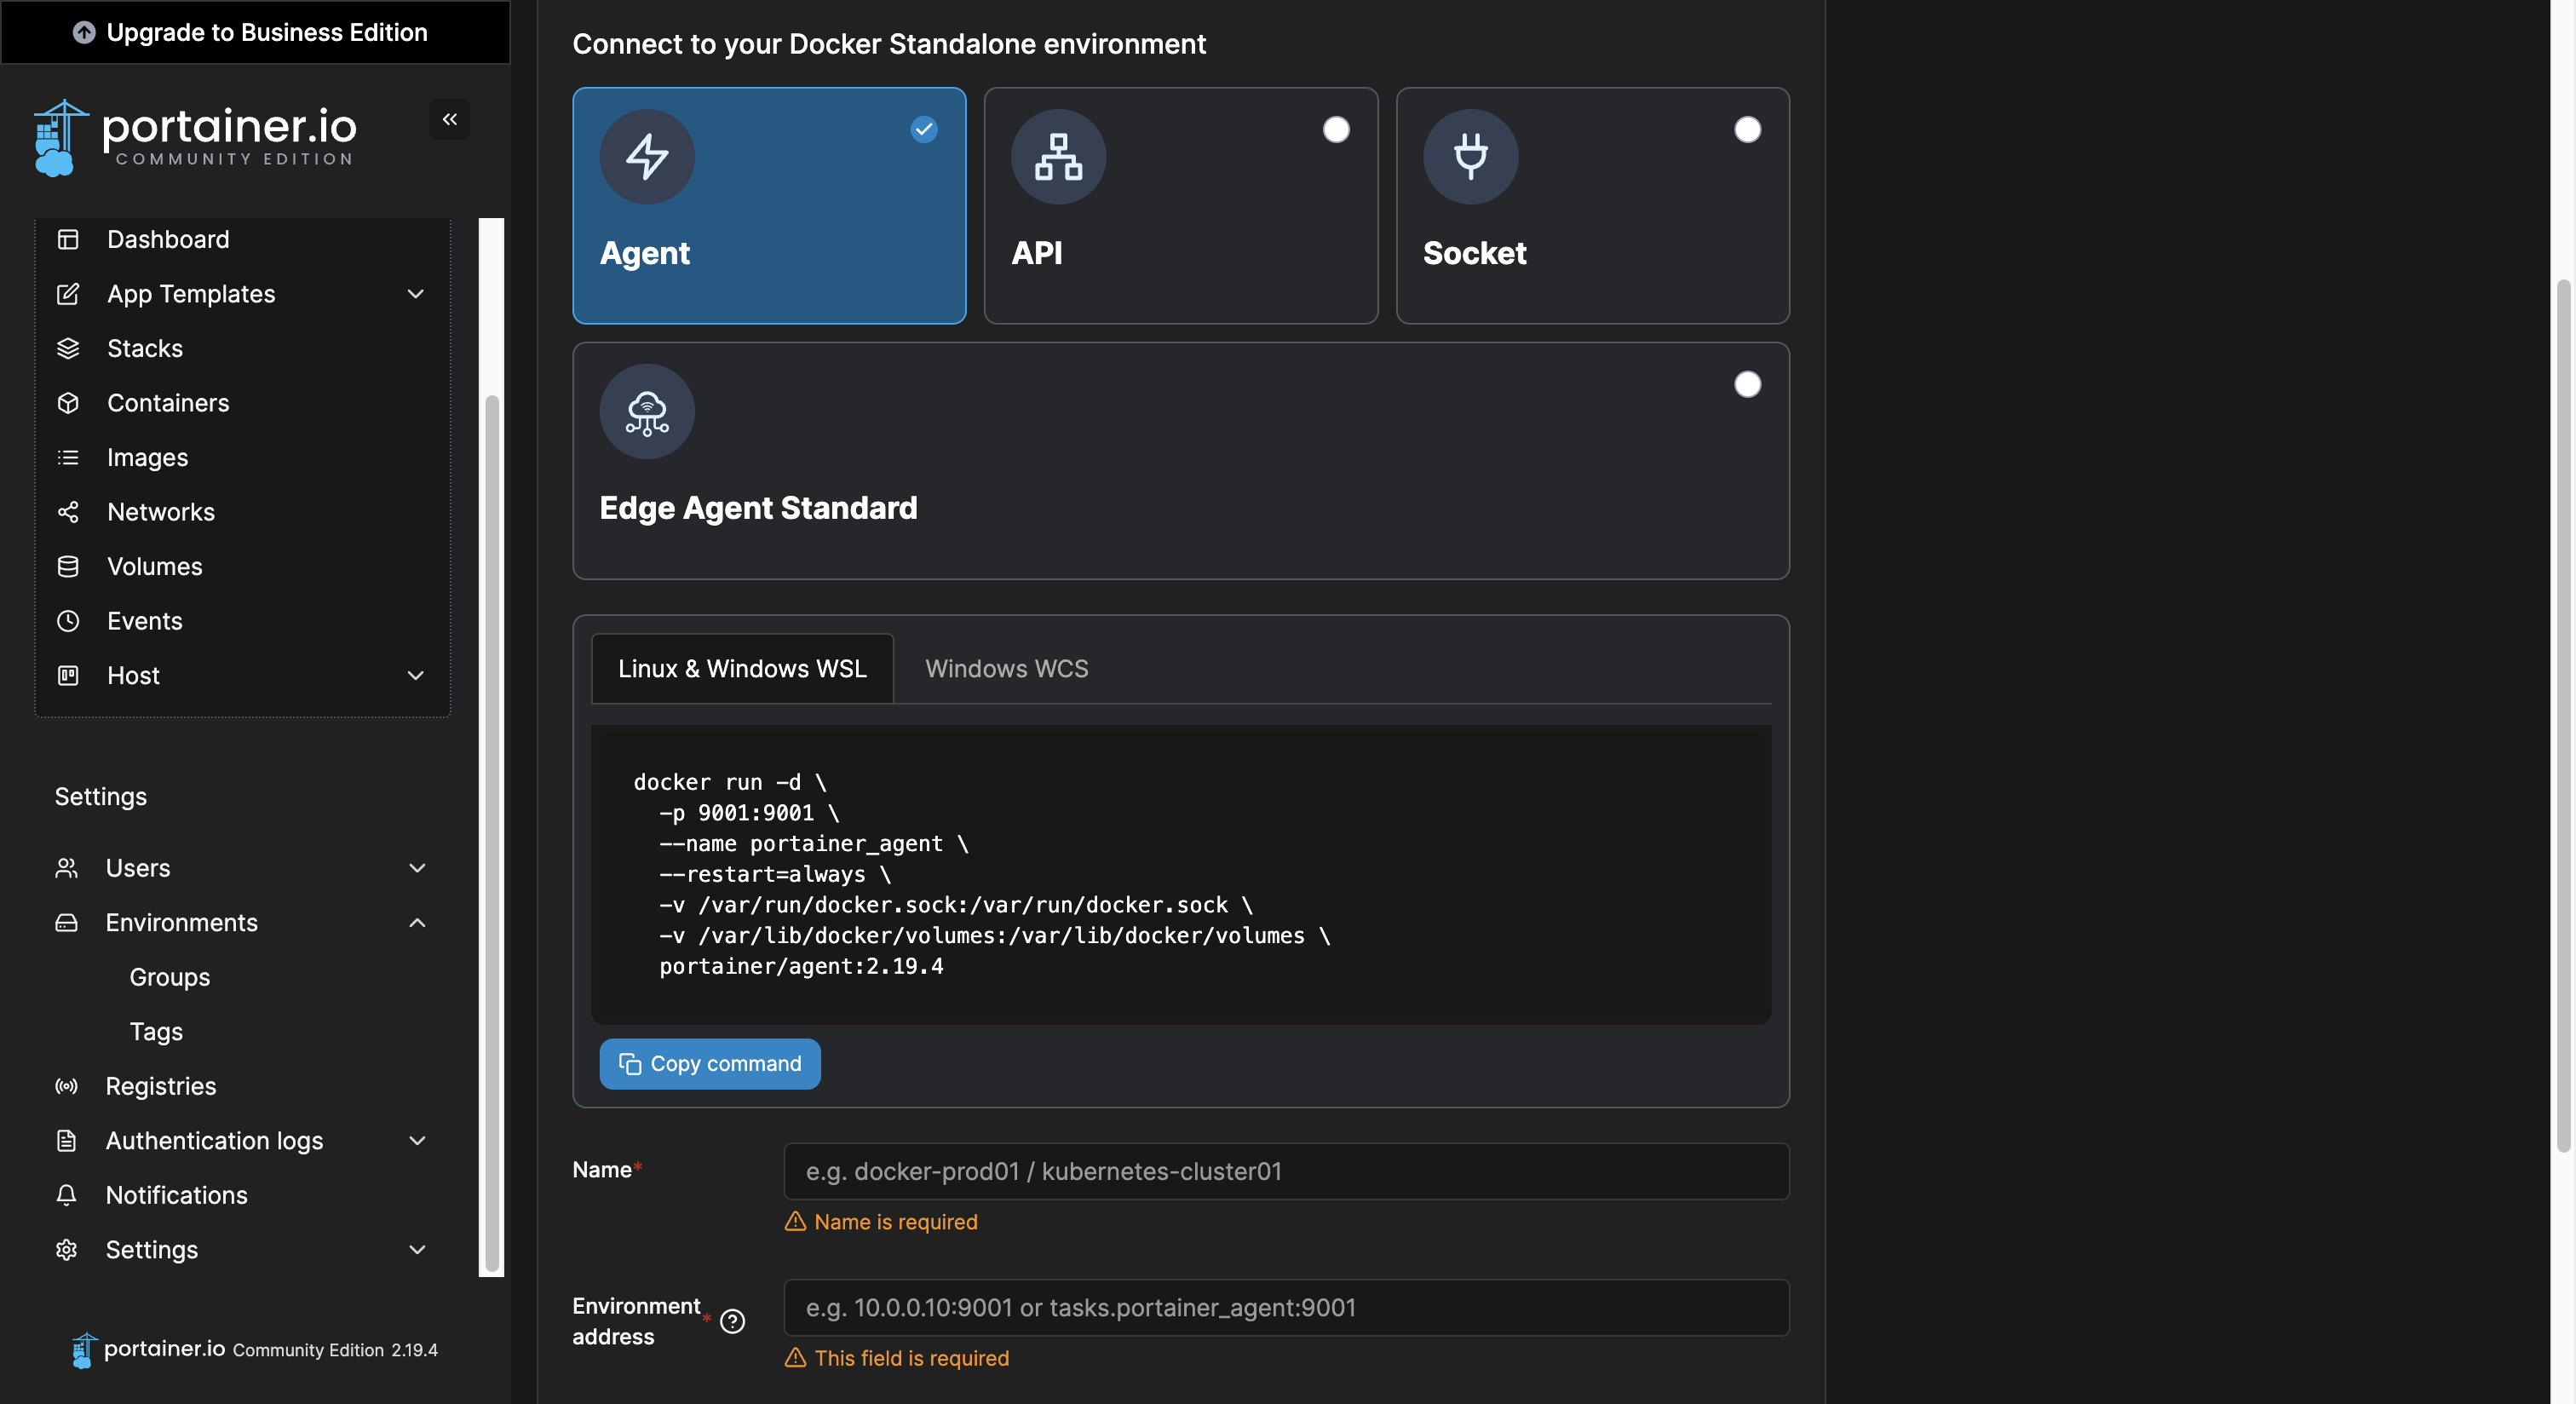Click the Authentication logs document icon

tap(66, 1141)
